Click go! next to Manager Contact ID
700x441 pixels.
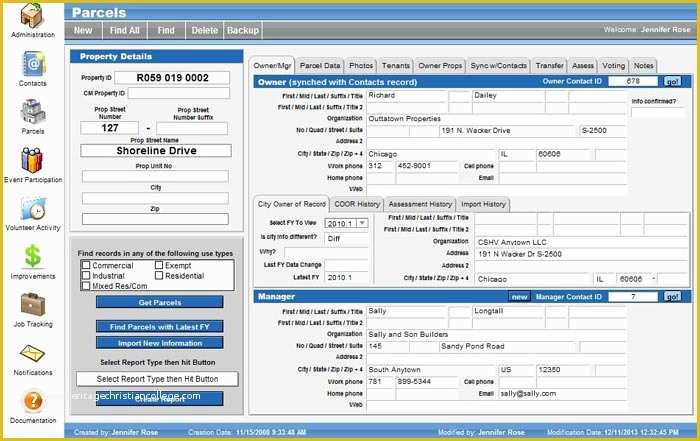click(x=672, y=296)
